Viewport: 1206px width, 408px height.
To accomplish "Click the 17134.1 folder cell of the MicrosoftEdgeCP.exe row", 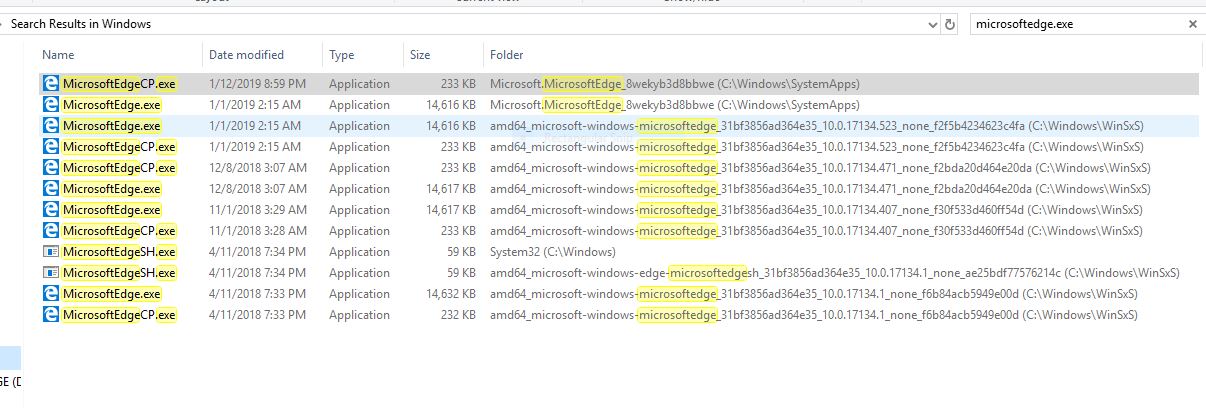I will (814, 315).
